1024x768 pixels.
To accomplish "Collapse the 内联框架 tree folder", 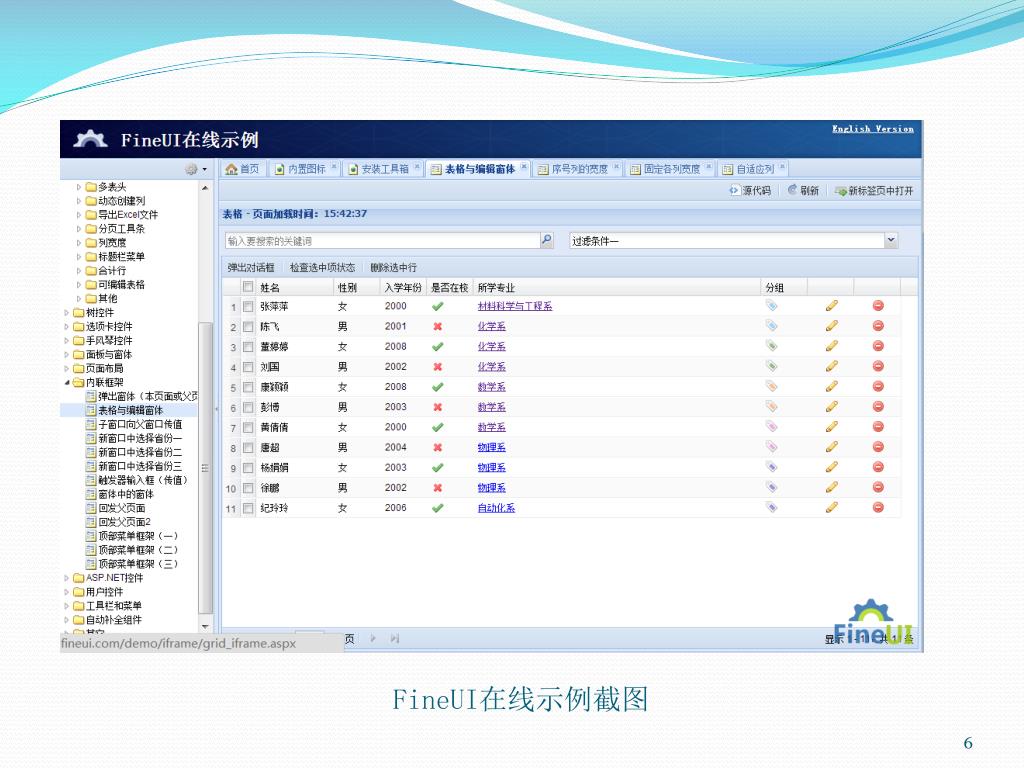I will (x=67, y=383).
